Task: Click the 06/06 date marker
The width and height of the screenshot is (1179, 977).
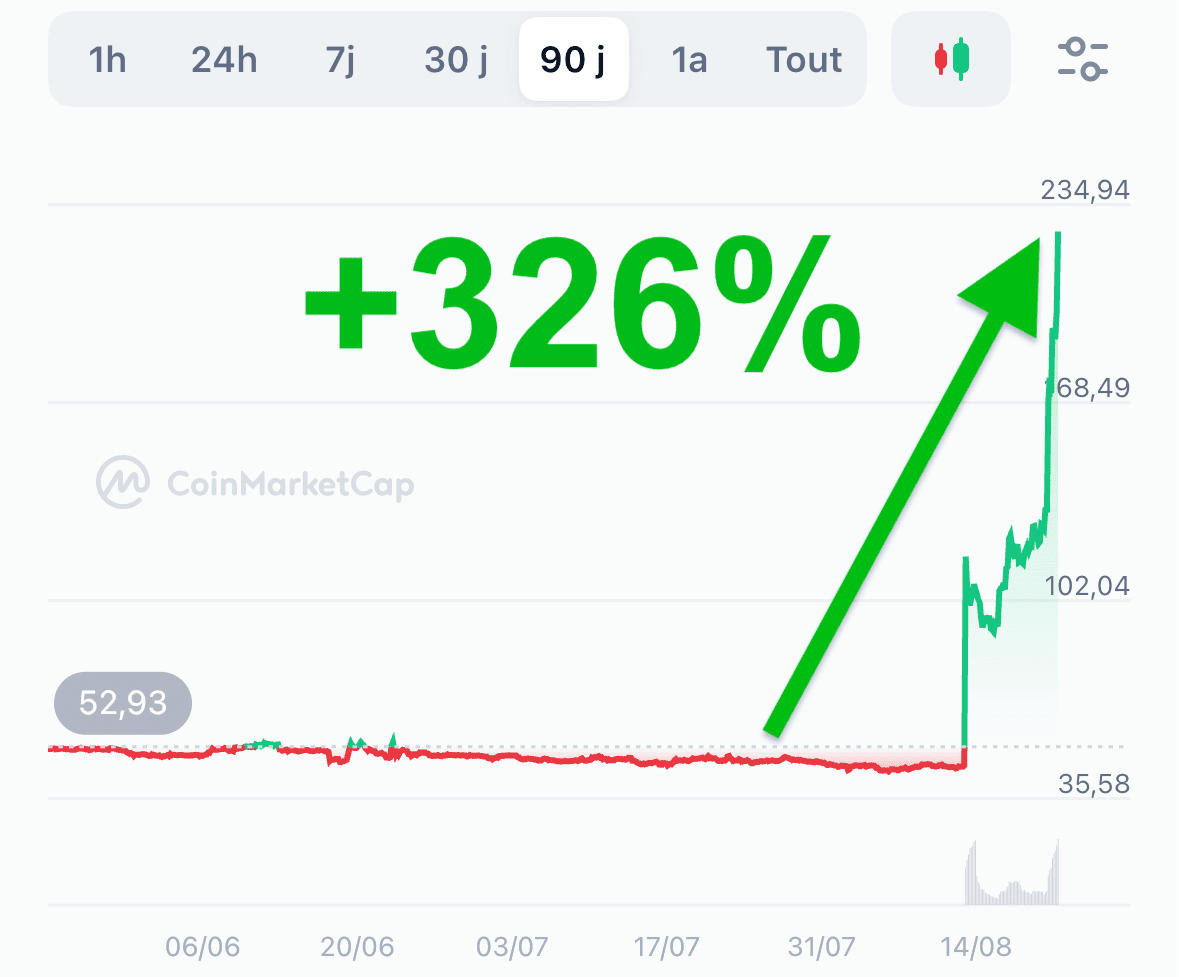Action: click(x=204, y=945)
